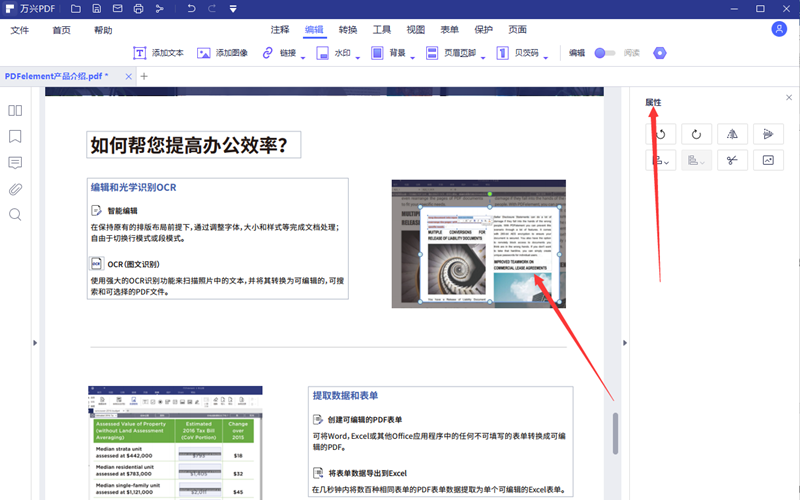Click the replace image icon
Image resolution: width=800 pixels, height=500 pixels.
tap(768, 160)
